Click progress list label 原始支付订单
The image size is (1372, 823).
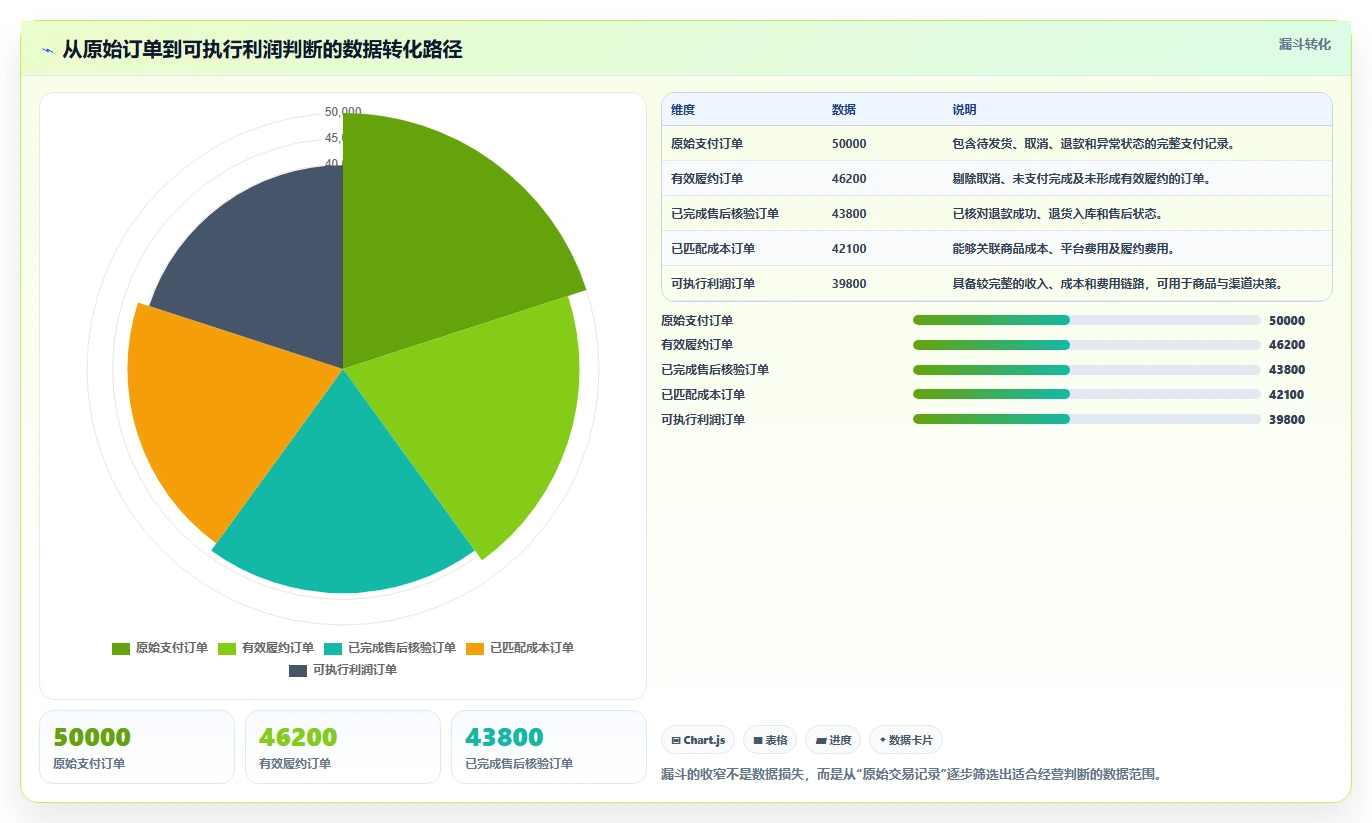[697, 321]
